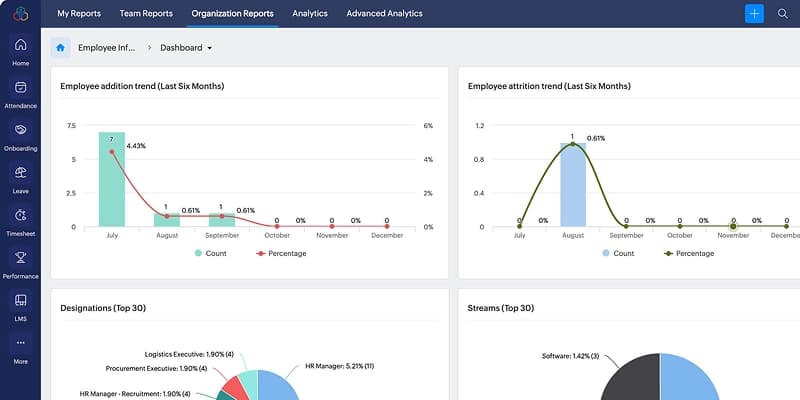The width and height of the screenshot is (800, 400).
Task: Click the August bar in addition trend
Action: [167, 220]
